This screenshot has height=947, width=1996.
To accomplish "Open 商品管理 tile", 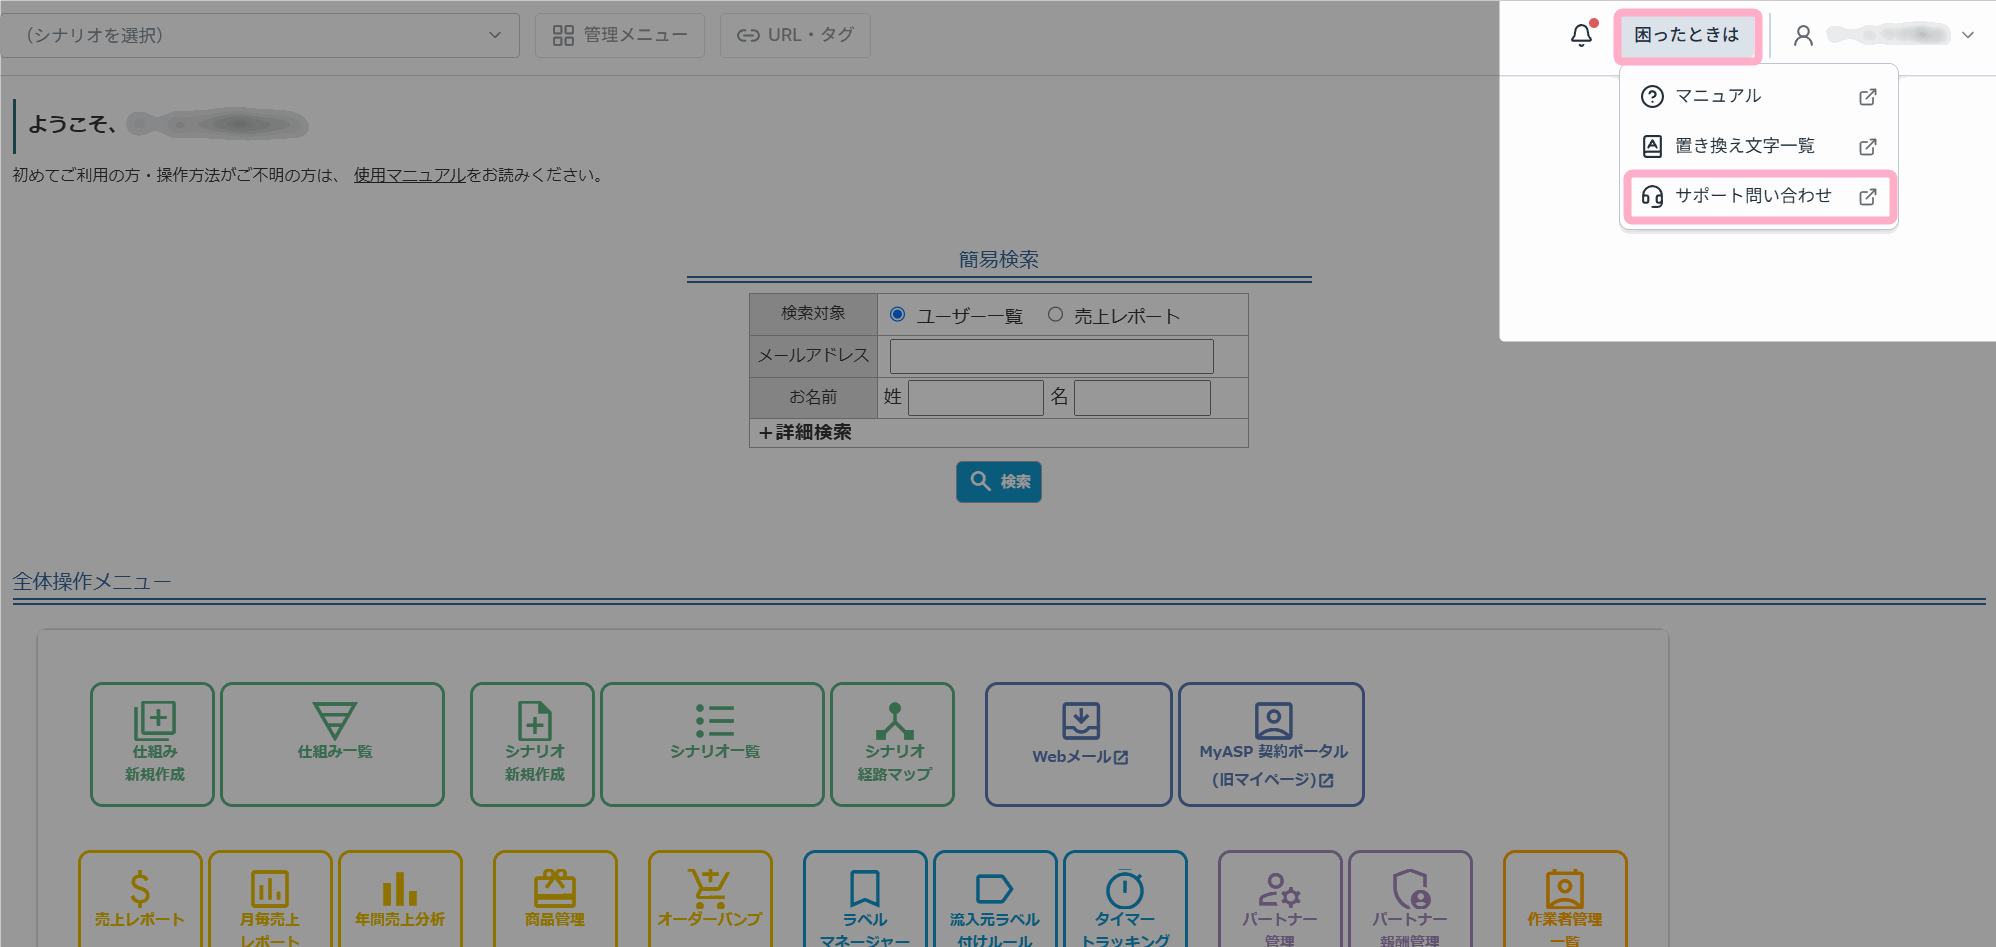I will [555, 899].
